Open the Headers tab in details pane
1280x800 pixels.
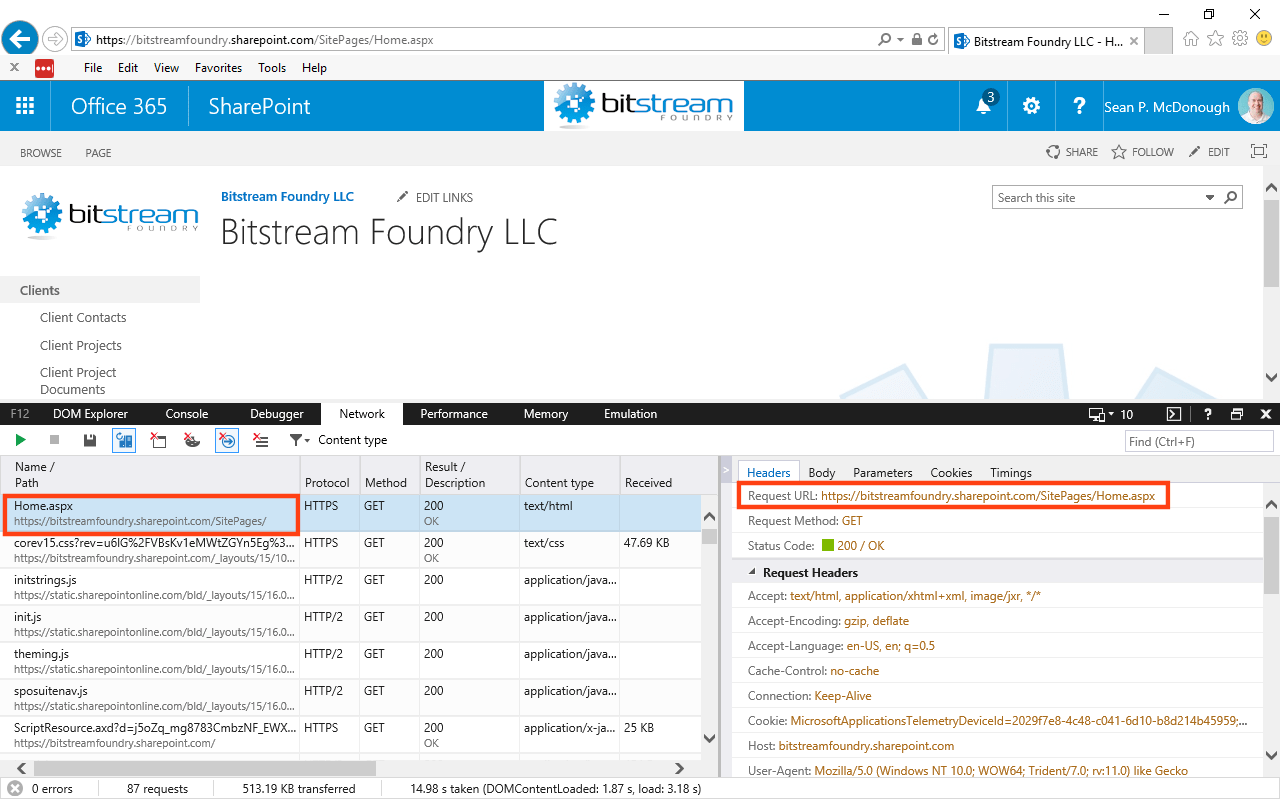(x=768, y=472)
